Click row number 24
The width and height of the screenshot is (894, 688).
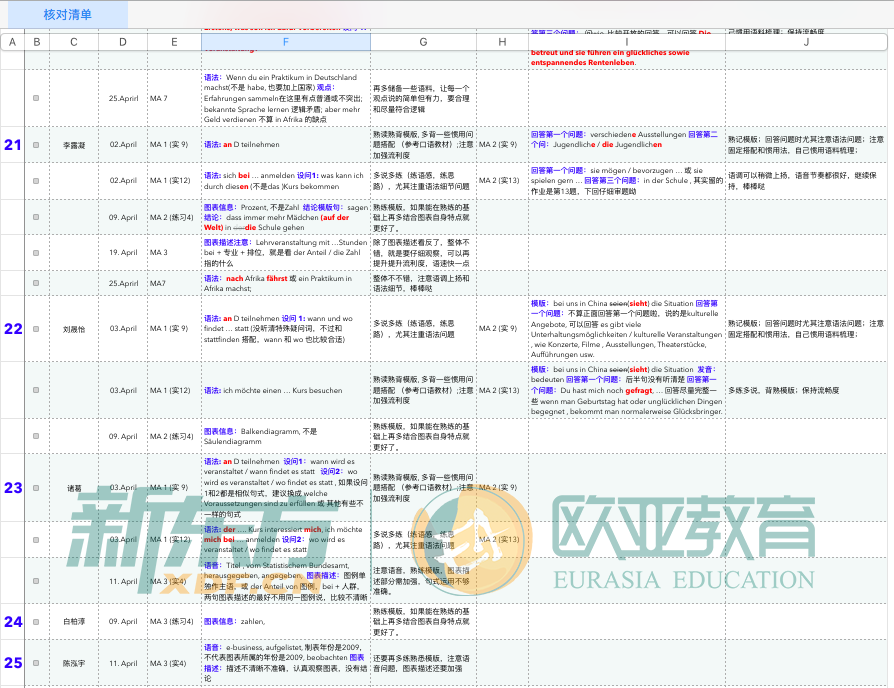point(13,622)
